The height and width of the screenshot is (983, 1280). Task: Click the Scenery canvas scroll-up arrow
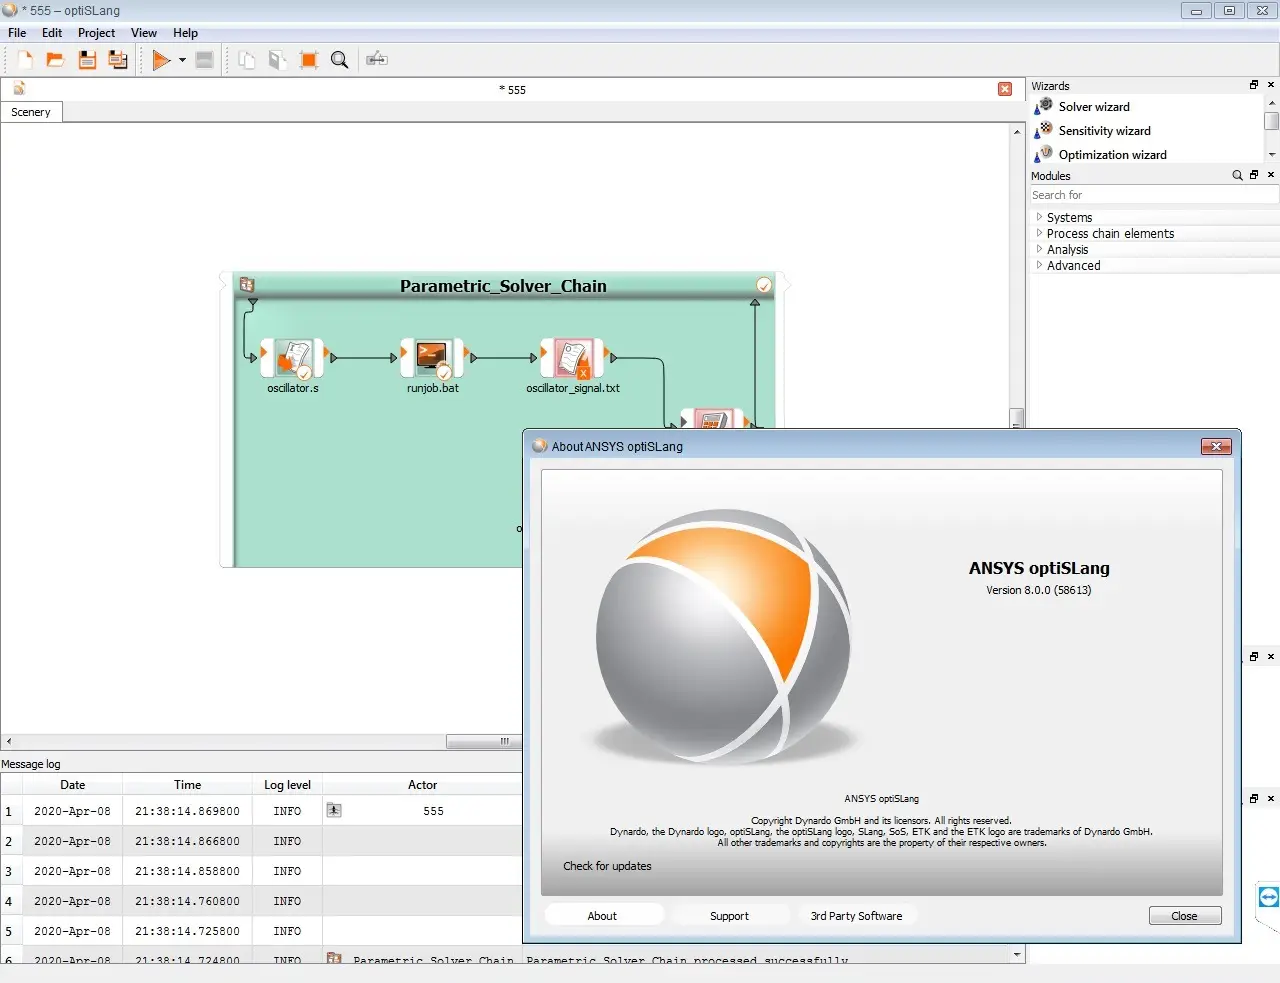point(1017,132)
